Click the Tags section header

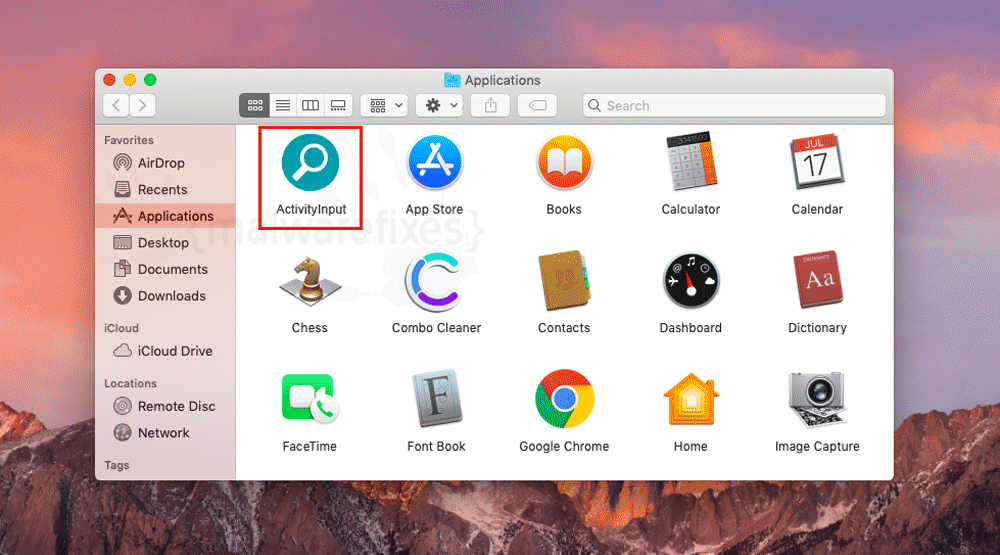[x=117, y=465]
